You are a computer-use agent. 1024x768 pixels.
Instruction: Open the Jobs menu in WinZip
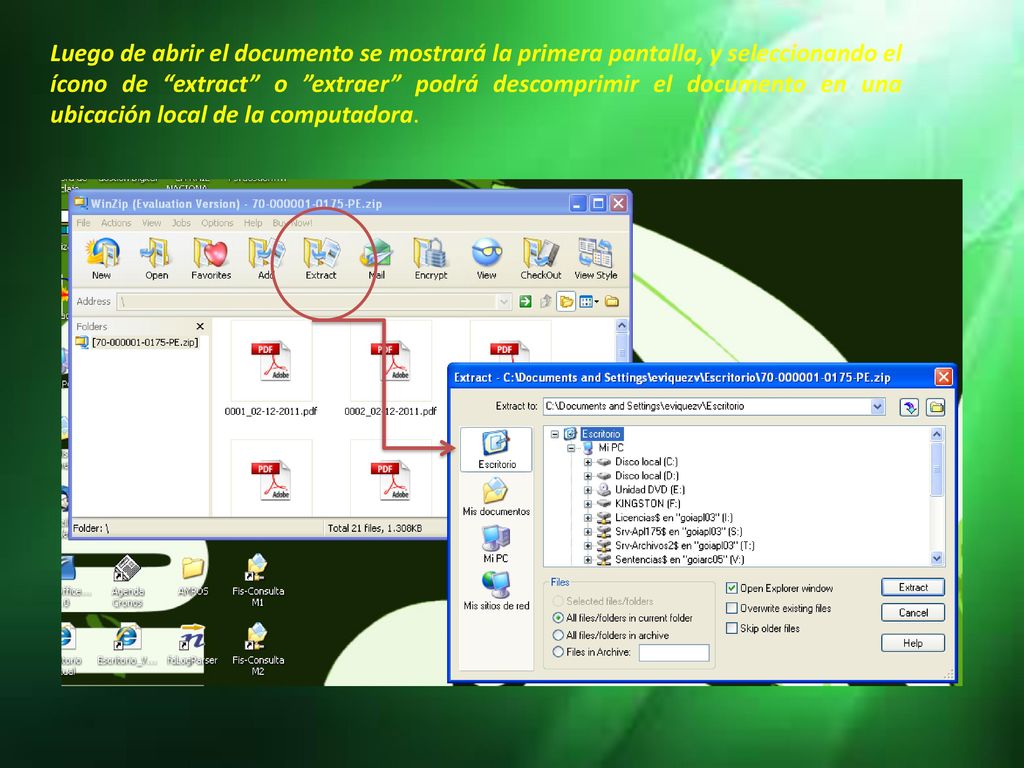(182, 223)
